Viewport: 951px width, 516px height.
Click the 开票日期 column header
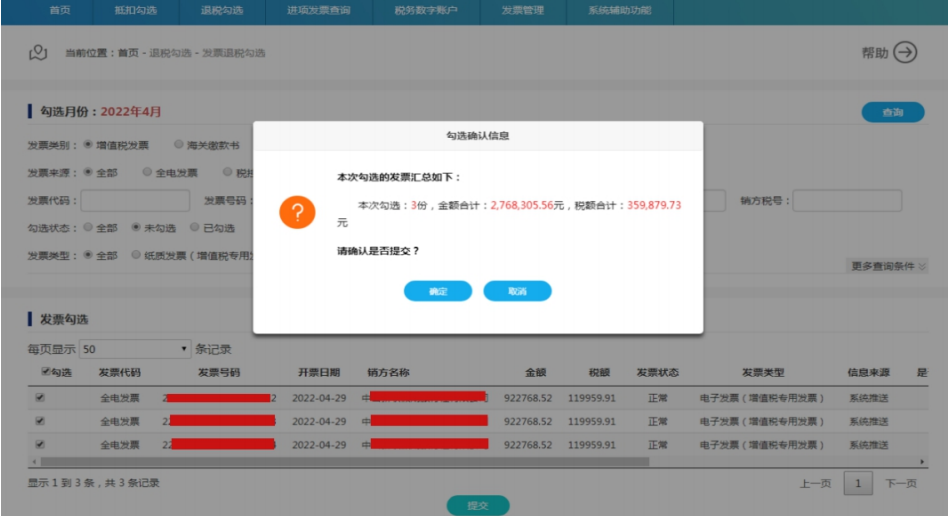[319, 372]
